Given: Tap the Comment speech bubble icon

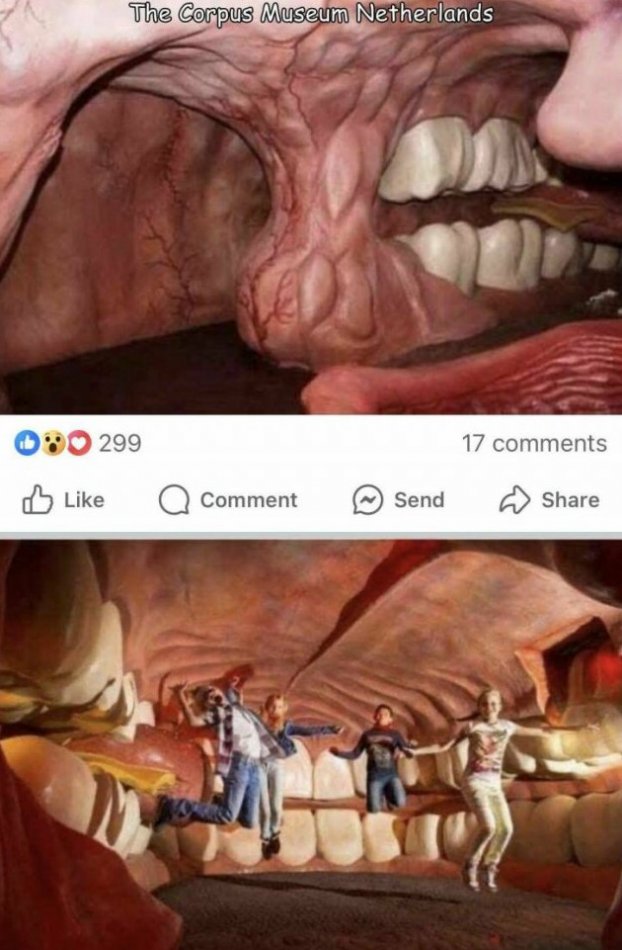Looking at the screenshot, I should (174, 500).
